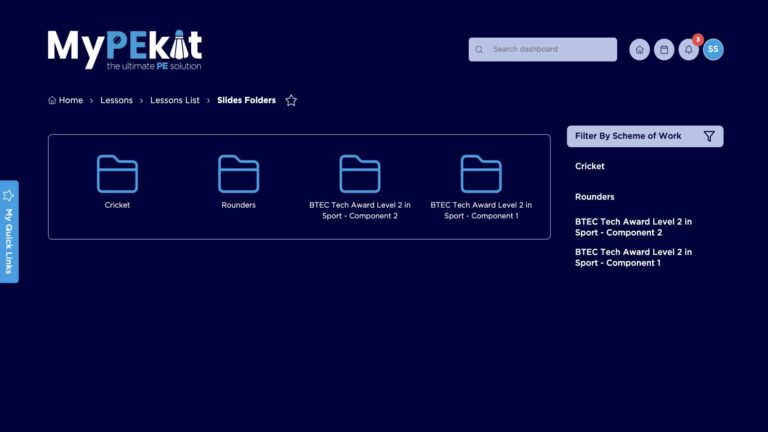Filter by BTEC Component 1 scheme
The width and height of the screenshot is (768, 432).
633,258
